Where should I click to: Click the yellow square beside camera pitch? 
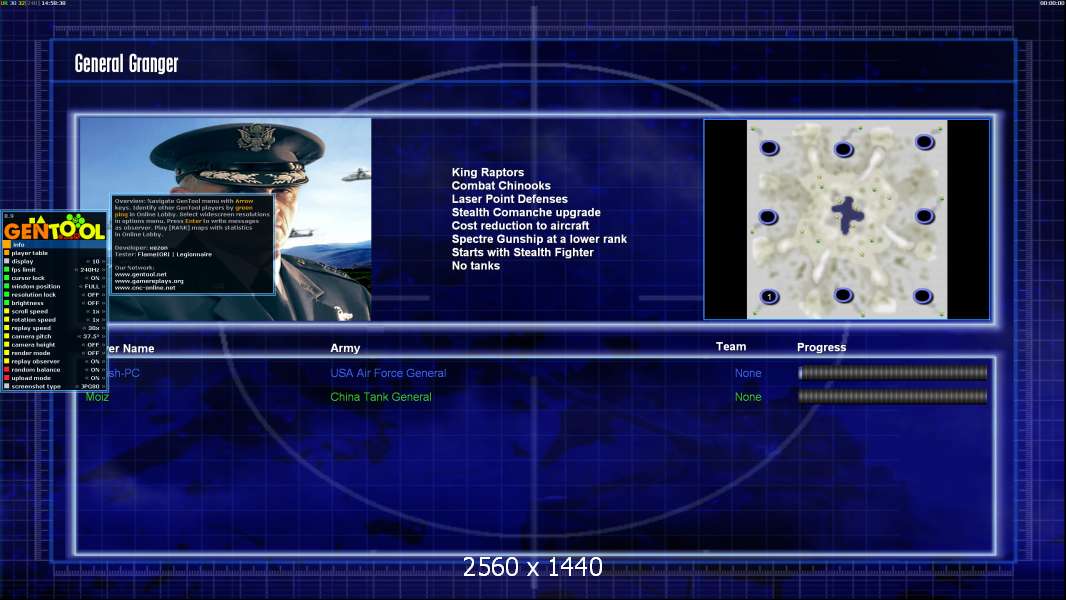tap(7, 336)
